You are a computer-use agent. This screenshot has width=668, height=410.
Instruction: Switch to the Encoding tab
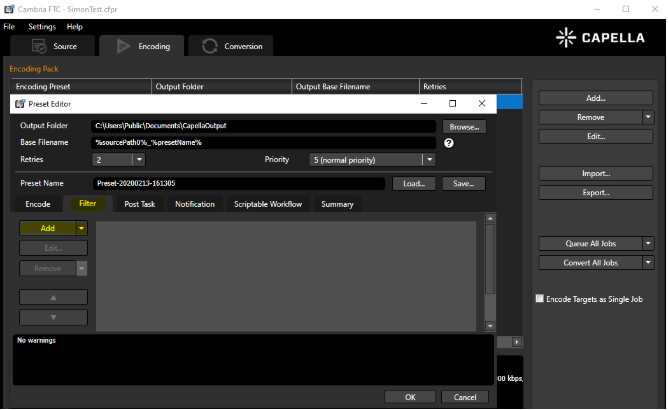point(142,46)
